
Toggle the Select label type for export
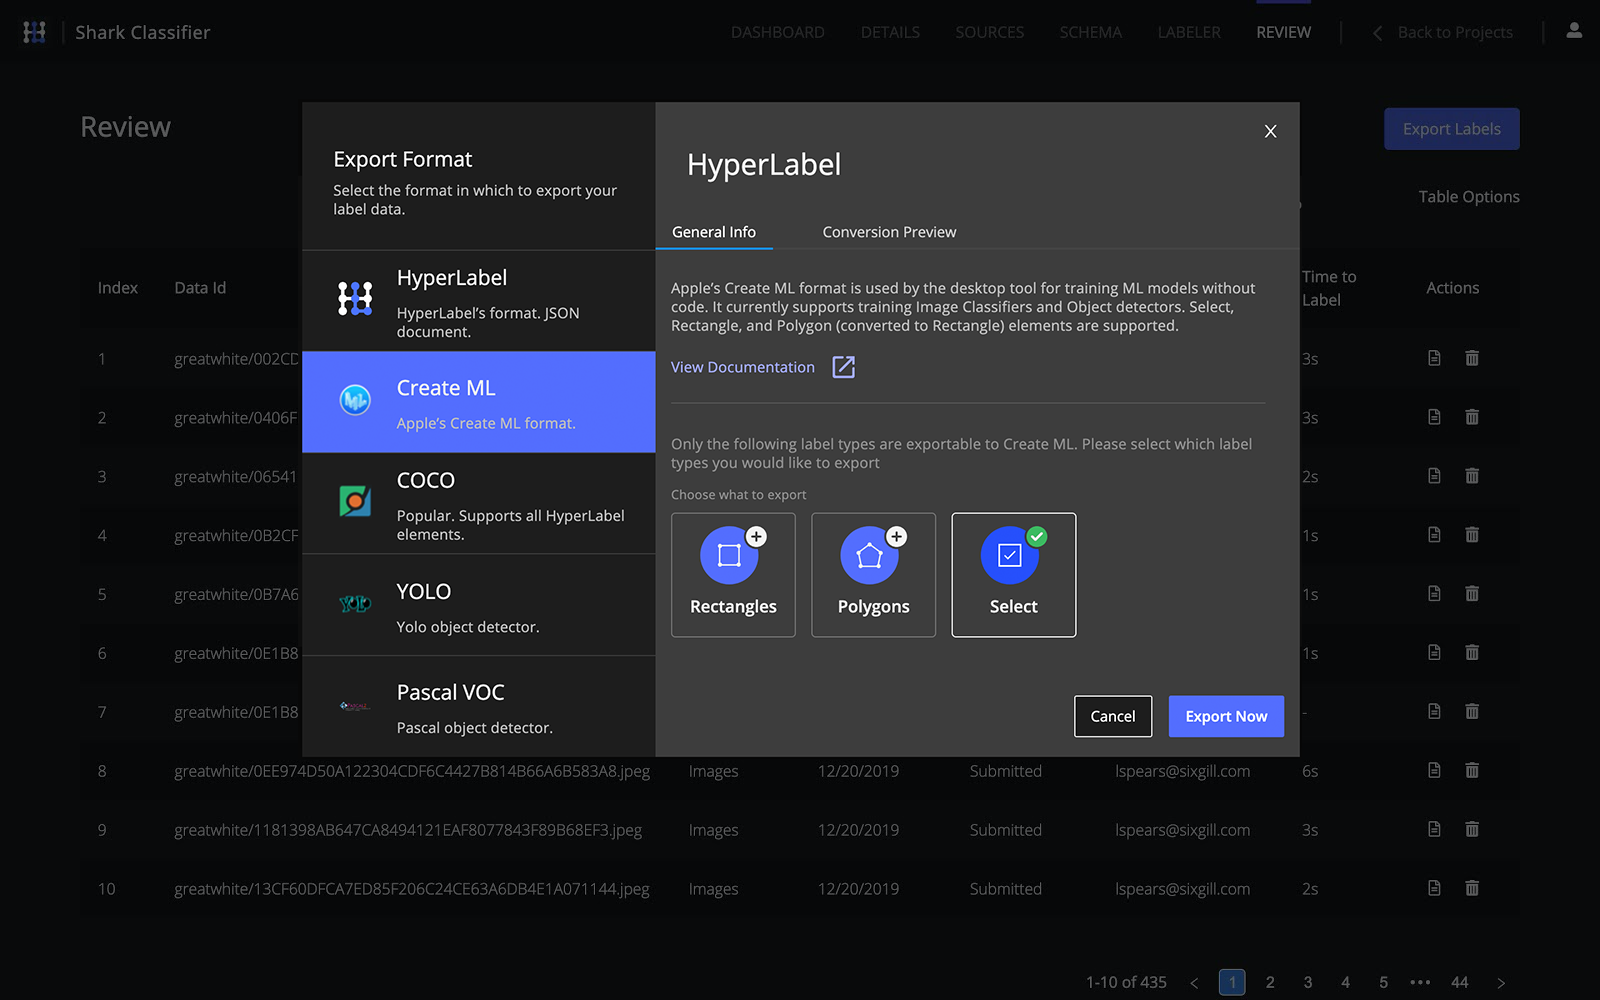pyautogui.click(x=1014, y=575)
